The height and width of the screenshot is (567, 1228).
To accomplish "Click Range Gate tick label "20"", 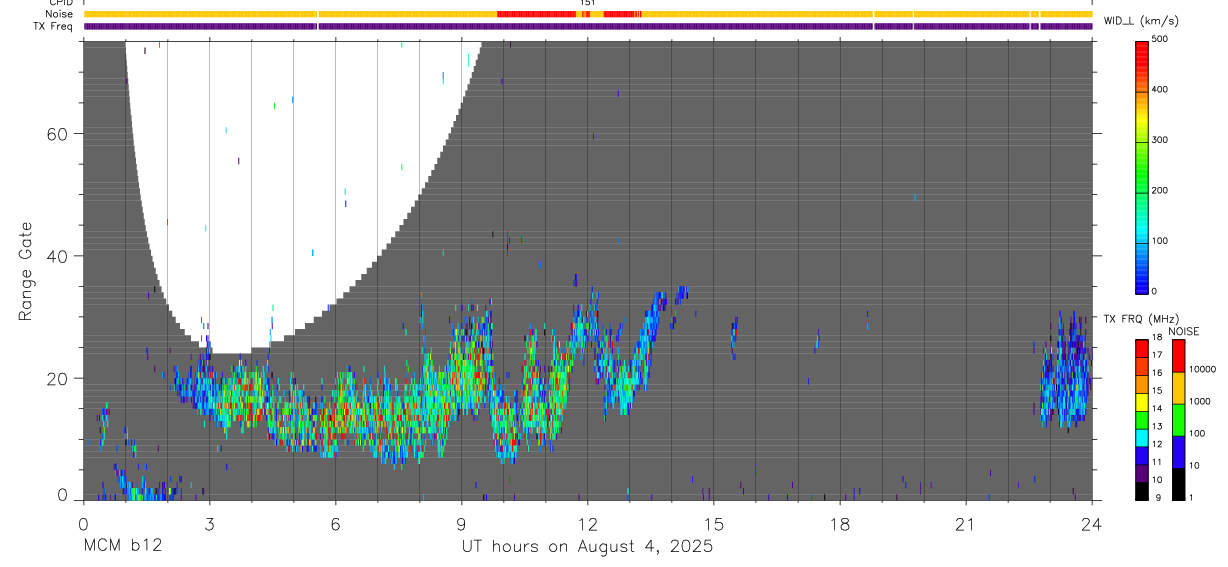I will point(58,378).
